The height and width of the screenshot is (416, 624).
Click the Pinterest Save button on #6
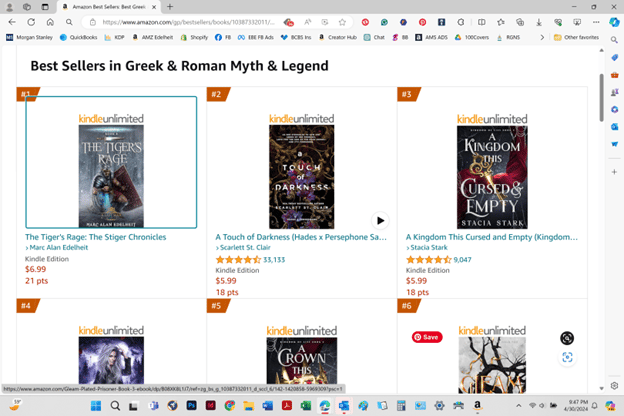point(427,337)
